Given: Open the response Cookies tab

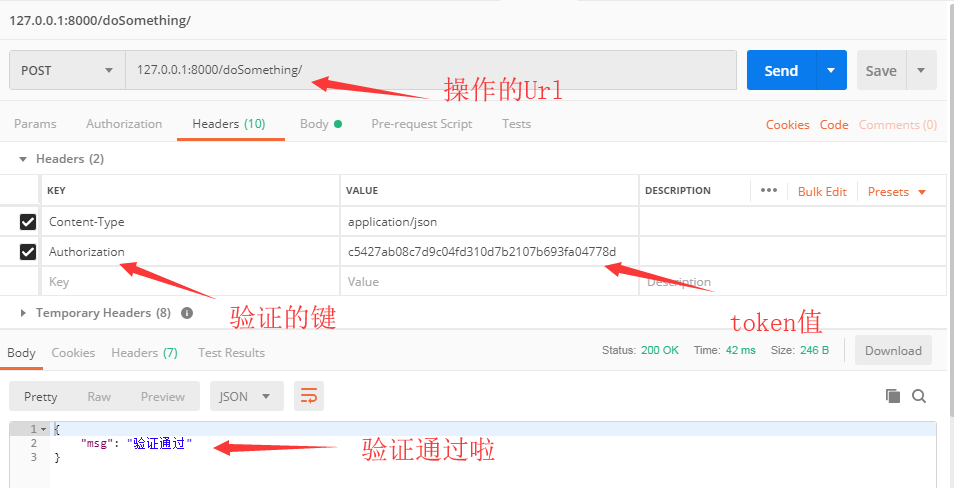Looking at the screenshot, I should coord(73,353).
